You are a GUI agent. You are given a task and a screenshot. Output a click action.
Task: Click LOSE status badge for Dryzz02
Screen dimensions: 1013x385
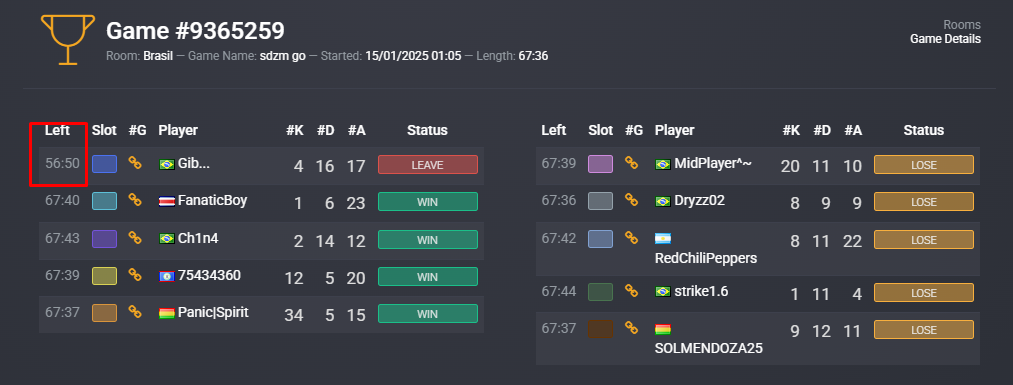[924, 202]
